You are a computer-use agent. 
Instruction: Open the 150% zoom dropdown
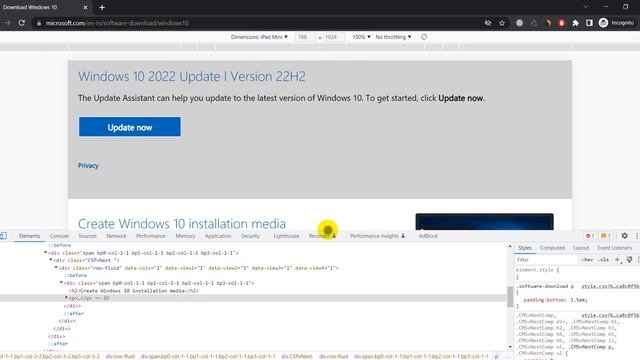pos(361,37)
